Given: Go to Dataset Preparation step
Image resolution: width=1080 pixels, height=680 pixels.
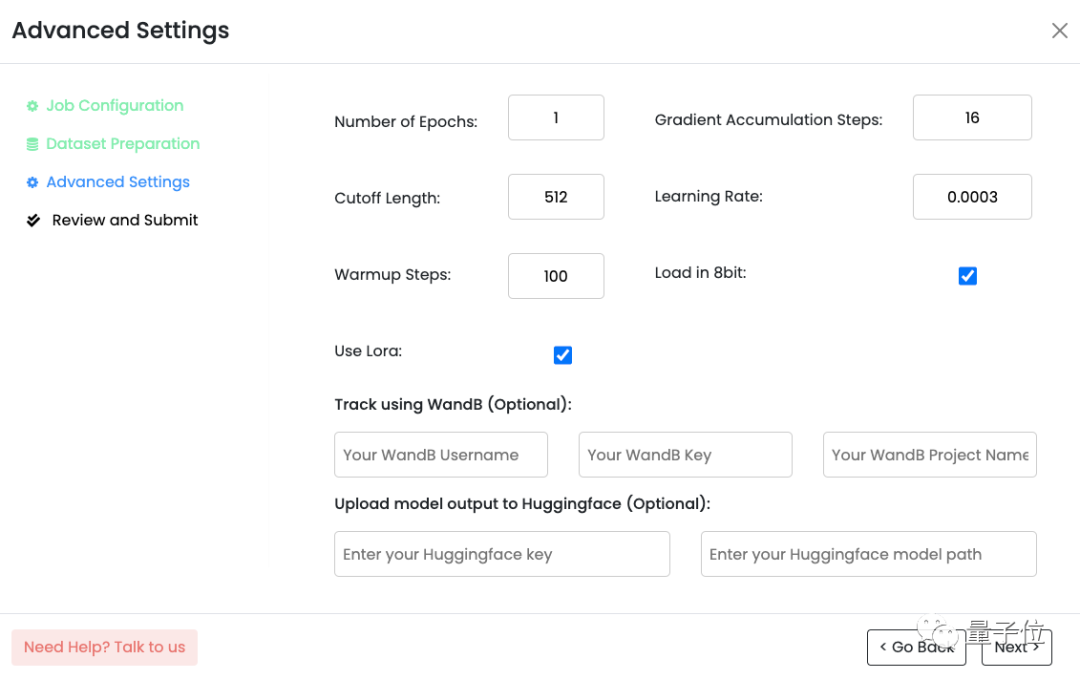Looking at the screenshot, I should [122, 144].
